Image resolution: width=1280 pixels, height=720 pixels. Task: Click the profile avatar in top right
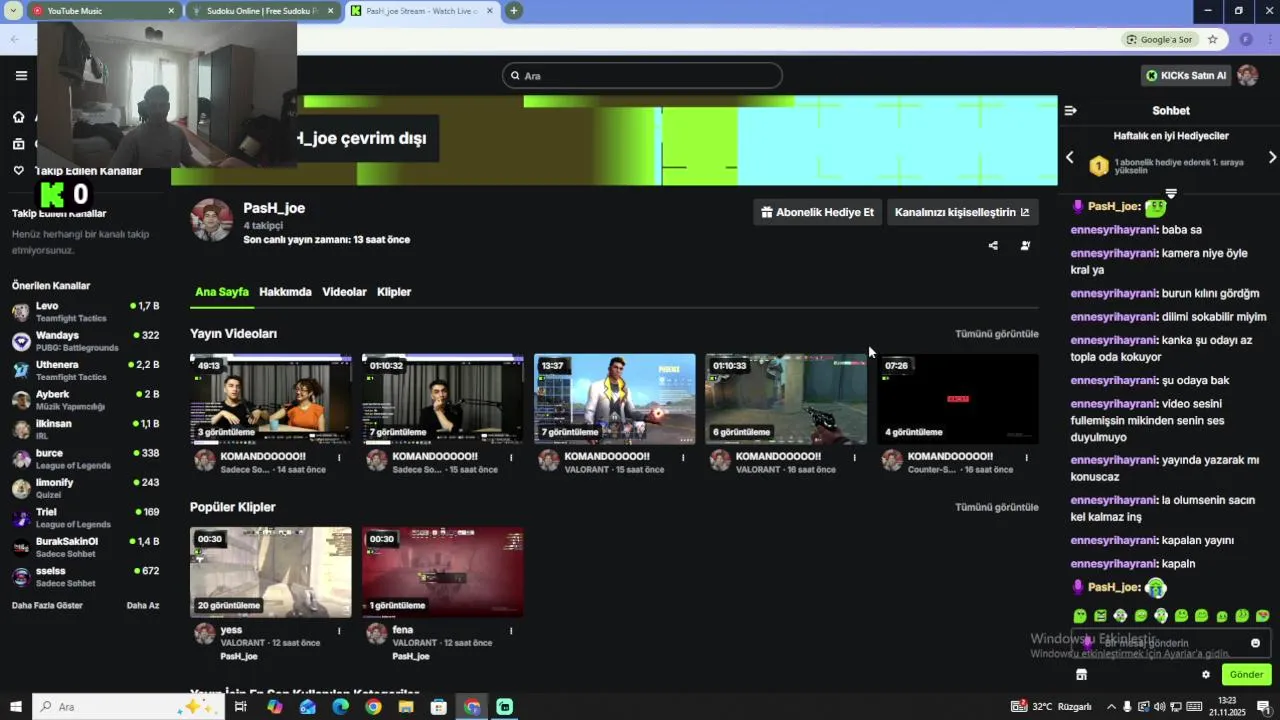click(x=1247, y=75)
